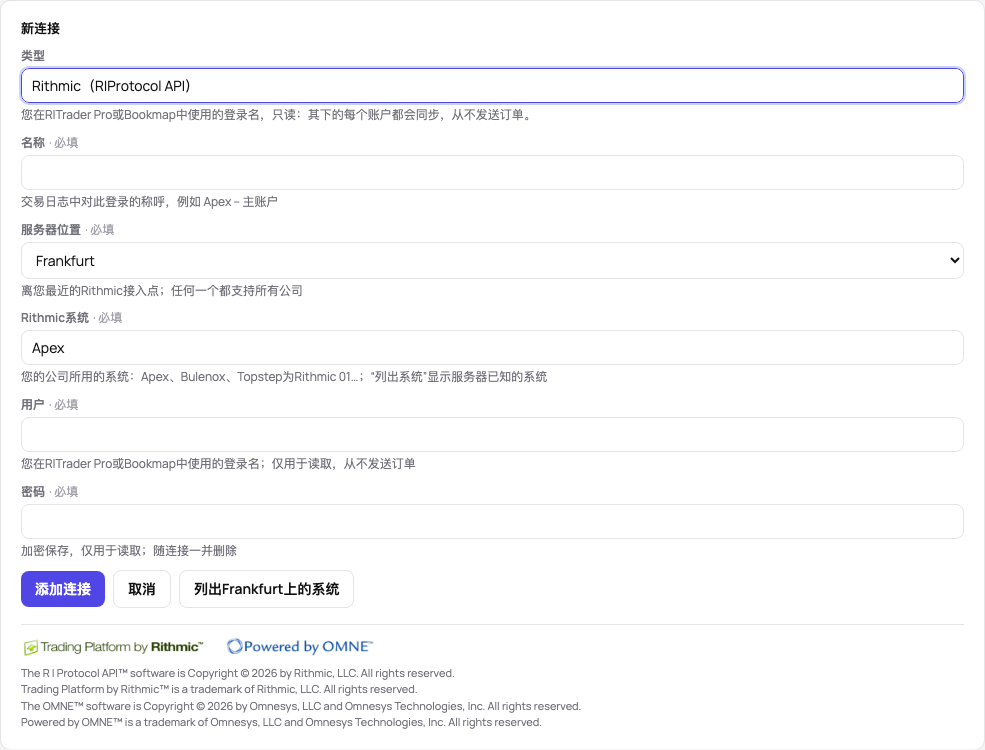
Task: Click the 取消 button
Action: pos(142,589)
